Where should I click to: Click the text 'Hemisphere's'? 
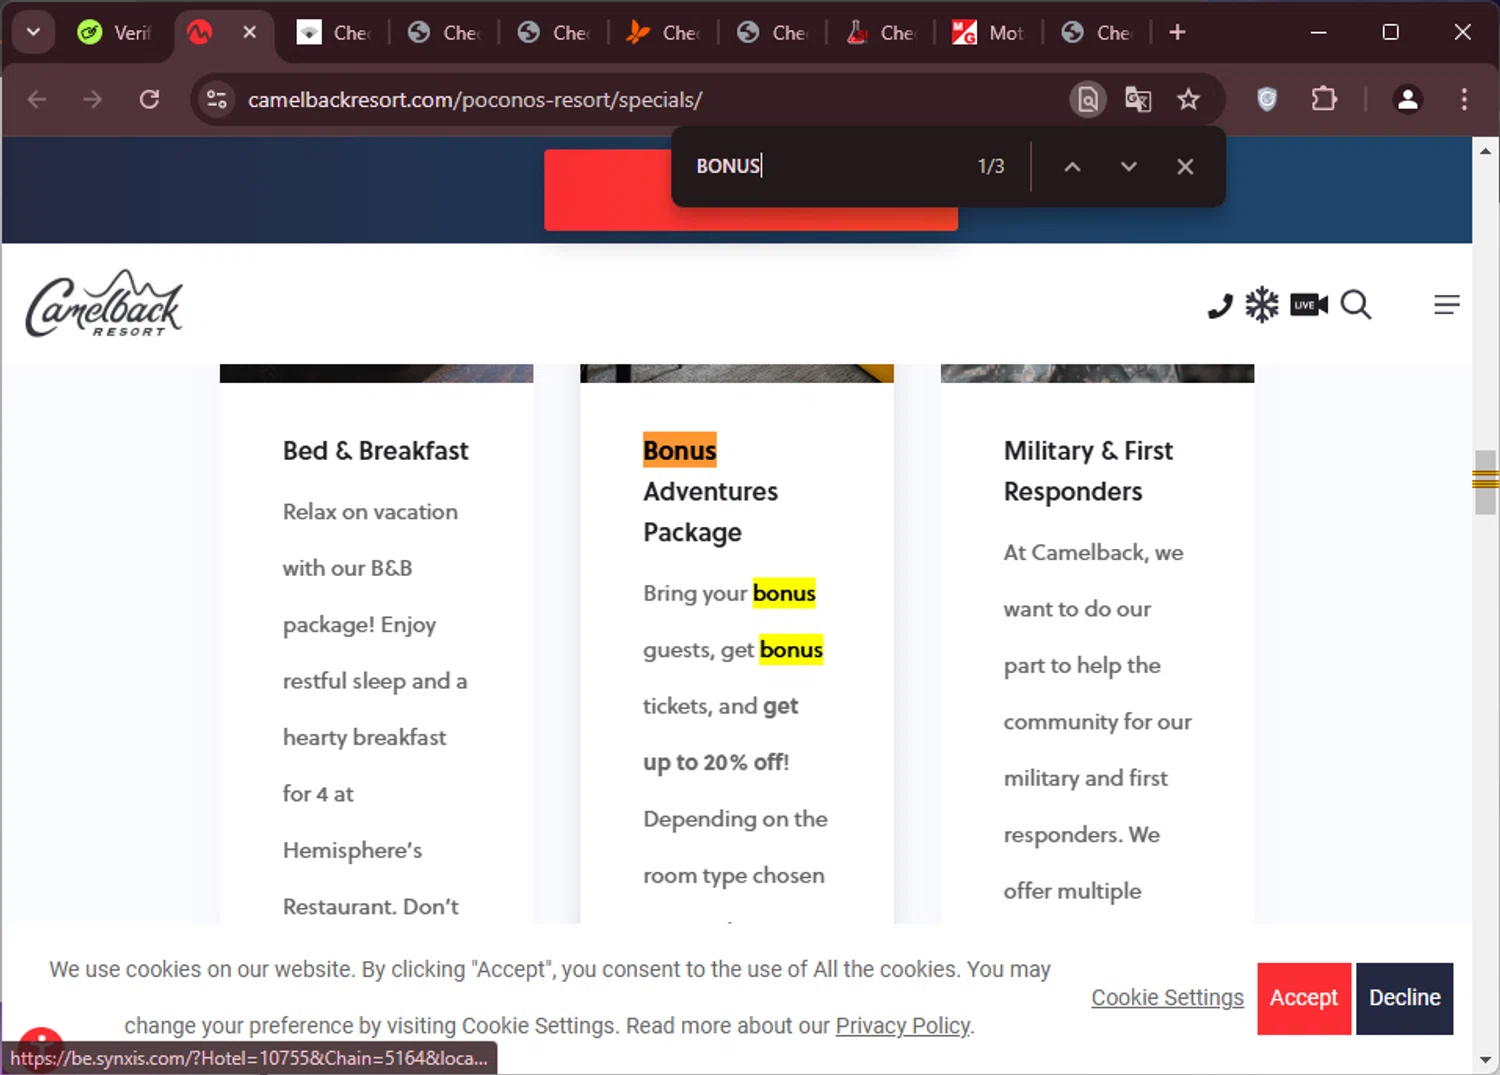[352, 851]
